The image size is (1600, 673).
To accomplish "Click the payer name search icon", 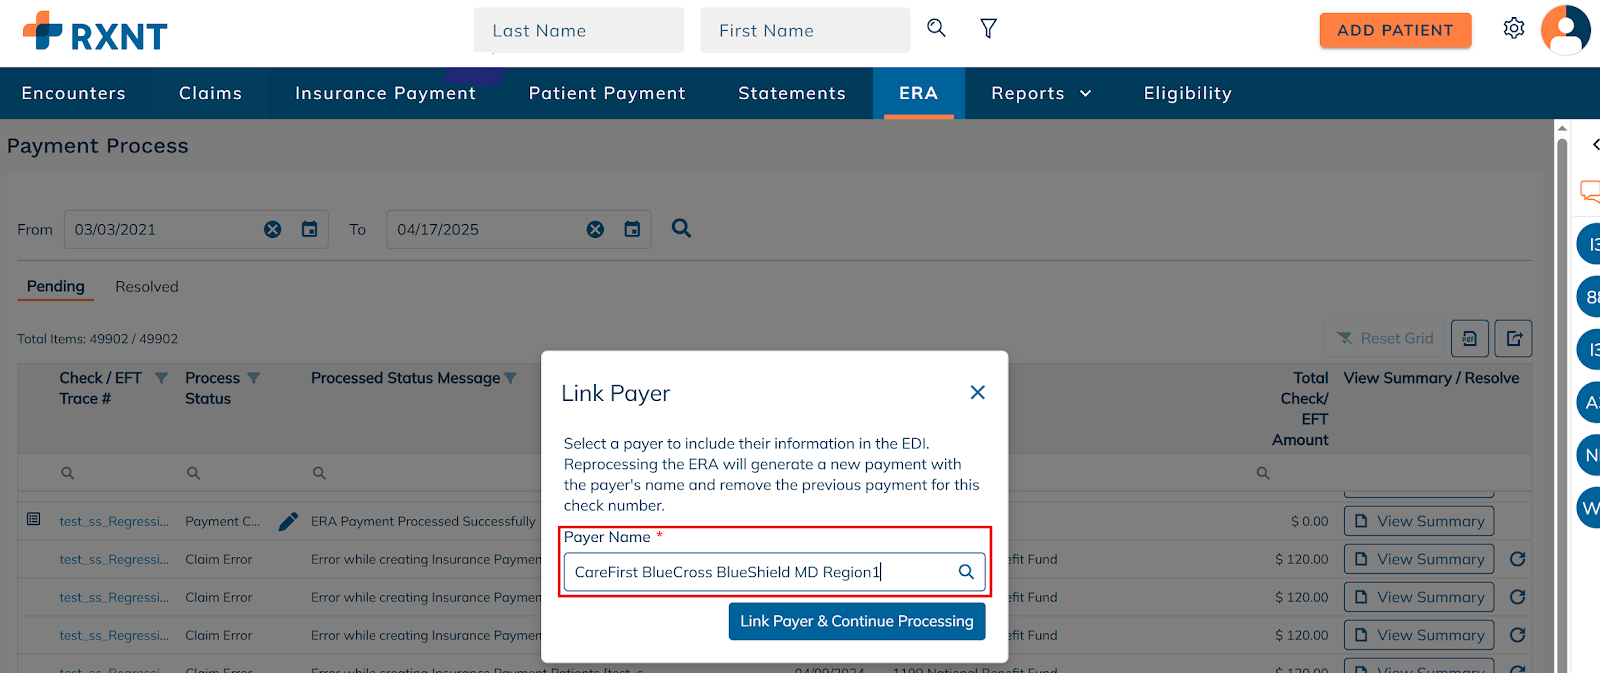I will click(x=966, y=572).
